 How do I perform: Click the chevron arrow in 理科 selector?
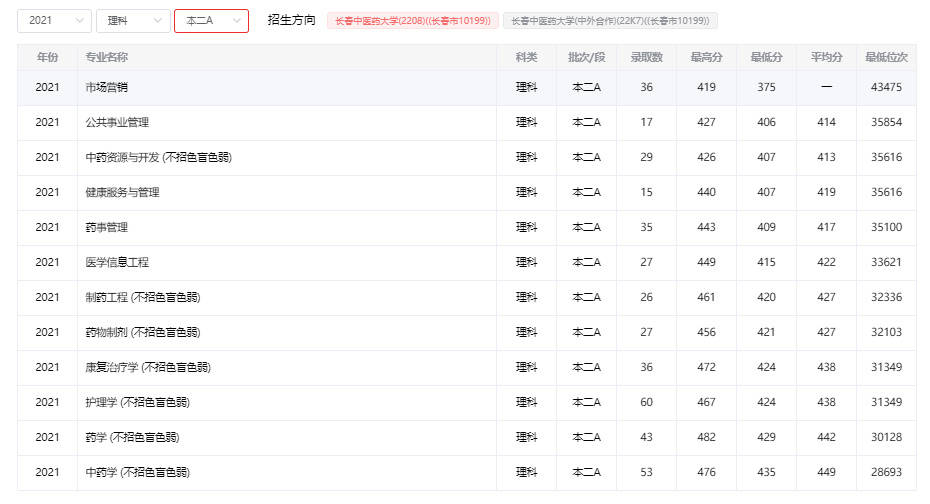158,21
